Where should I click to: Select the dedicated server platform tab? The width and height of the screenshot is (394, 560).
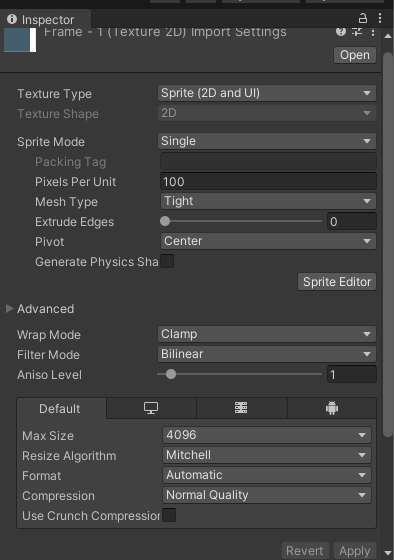pos(241,408)
